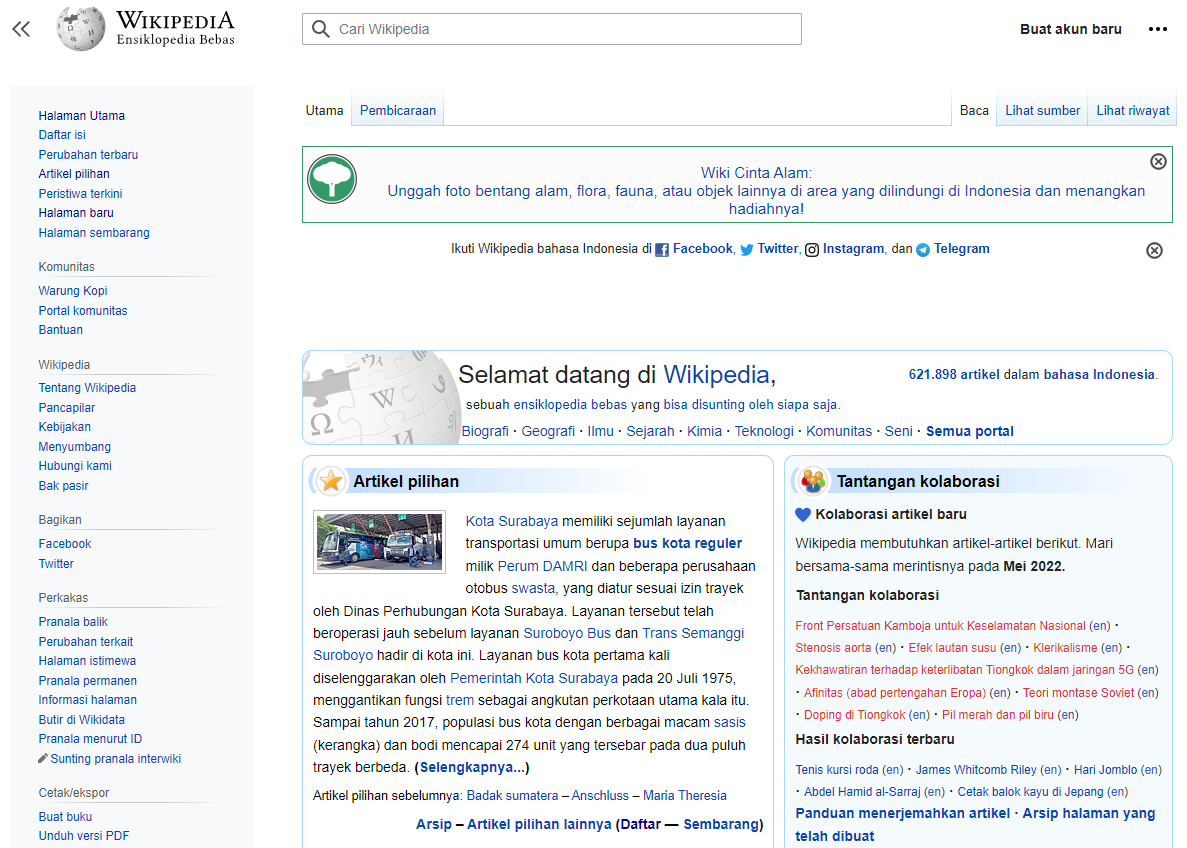Image resolution: width=1187 pixels, height=848 pixels.
Task: Click the search magnifier icon
Action: (321, 29)
